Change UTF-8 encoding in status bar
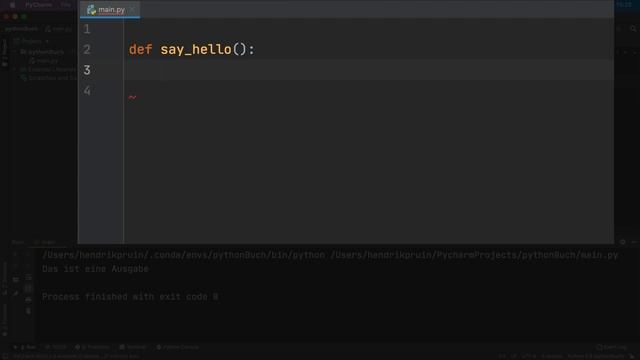The width and height of the screenshot is (640, 360). 529,356
